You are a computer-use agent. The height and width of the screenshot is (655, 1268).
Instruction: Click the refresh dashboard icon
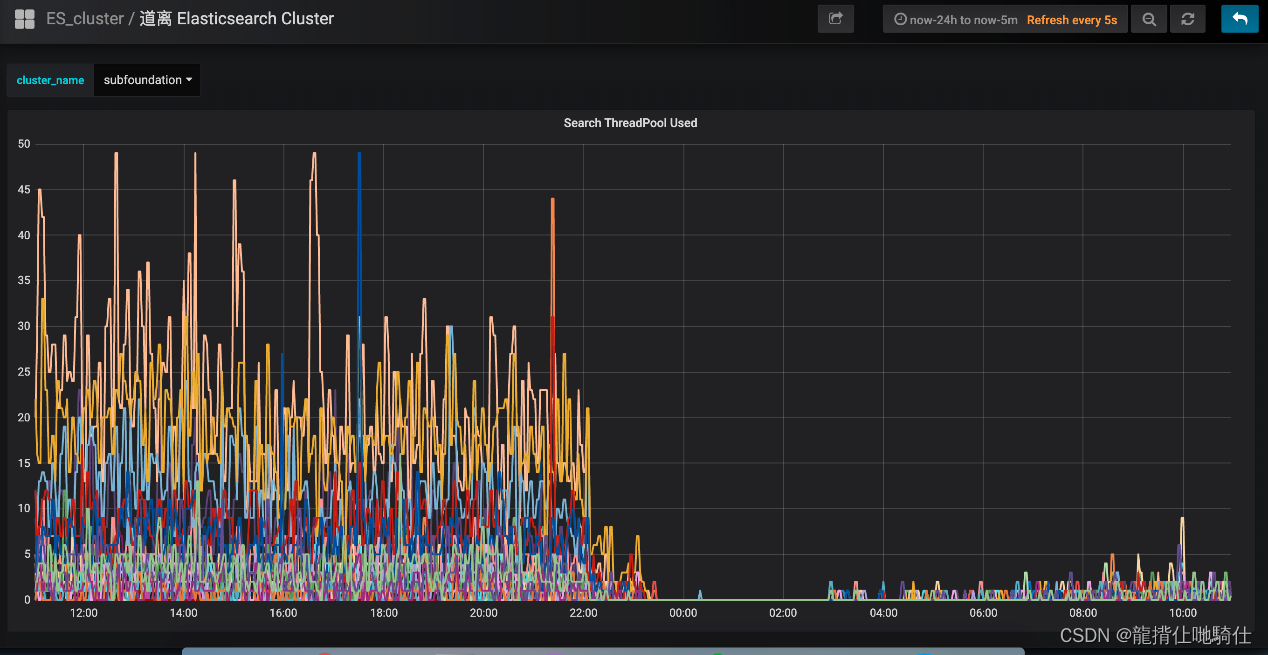[x=1187, y=19]
